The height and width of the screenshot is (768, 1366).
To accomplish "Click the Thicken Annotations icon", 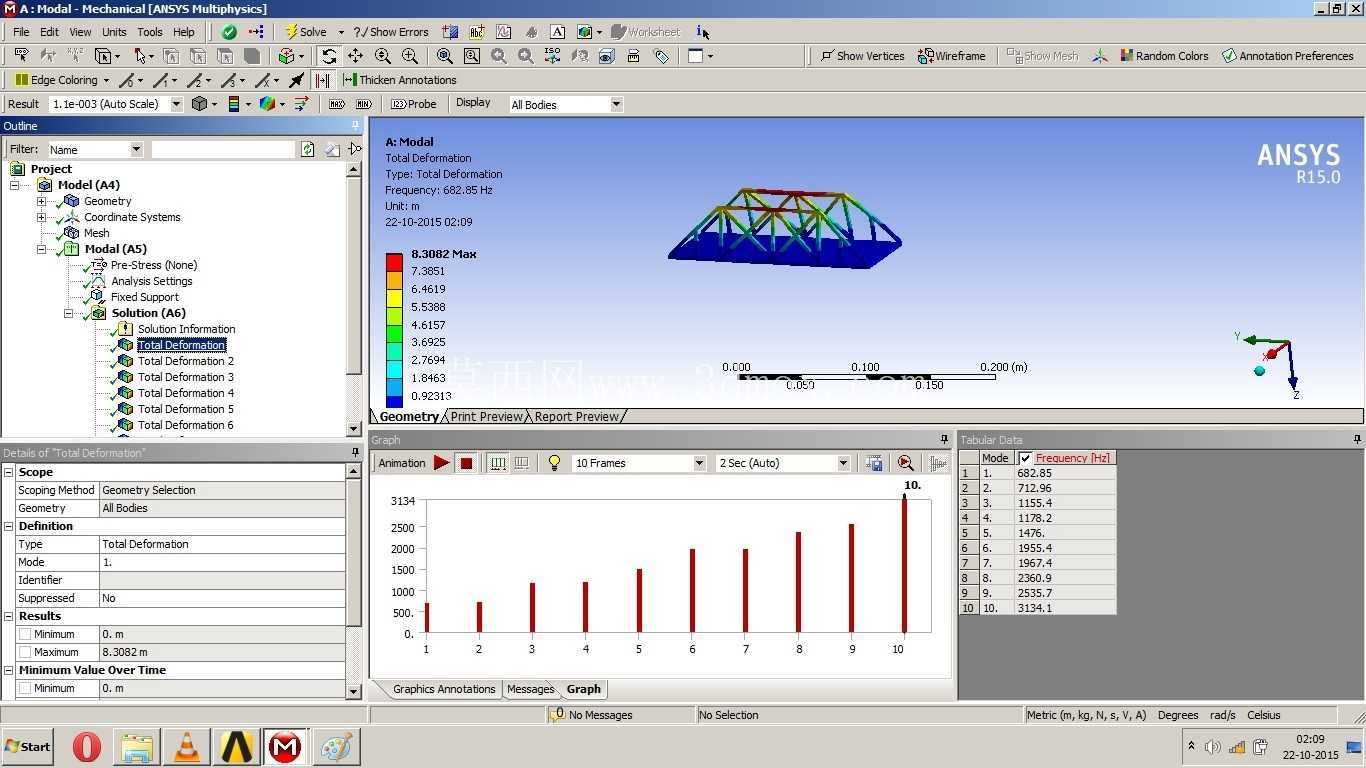I will [350, 80].
